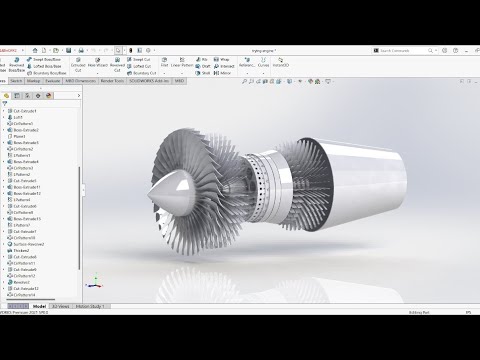
Task: Expand the Revolve2 feature node
Action: click(x=4, y=282)
